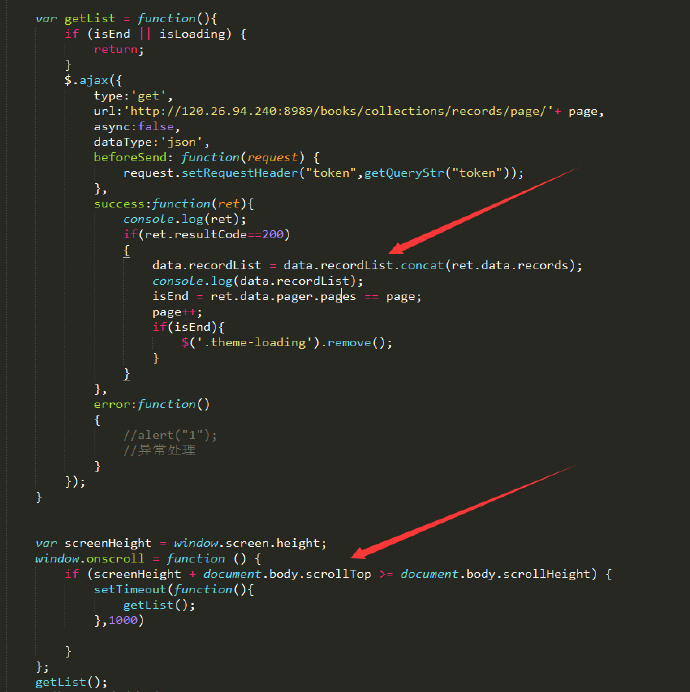The width and height of the screenshot is (690, 692).
Task: Click the 'return;' statement
Action: (x=119, y=49)
